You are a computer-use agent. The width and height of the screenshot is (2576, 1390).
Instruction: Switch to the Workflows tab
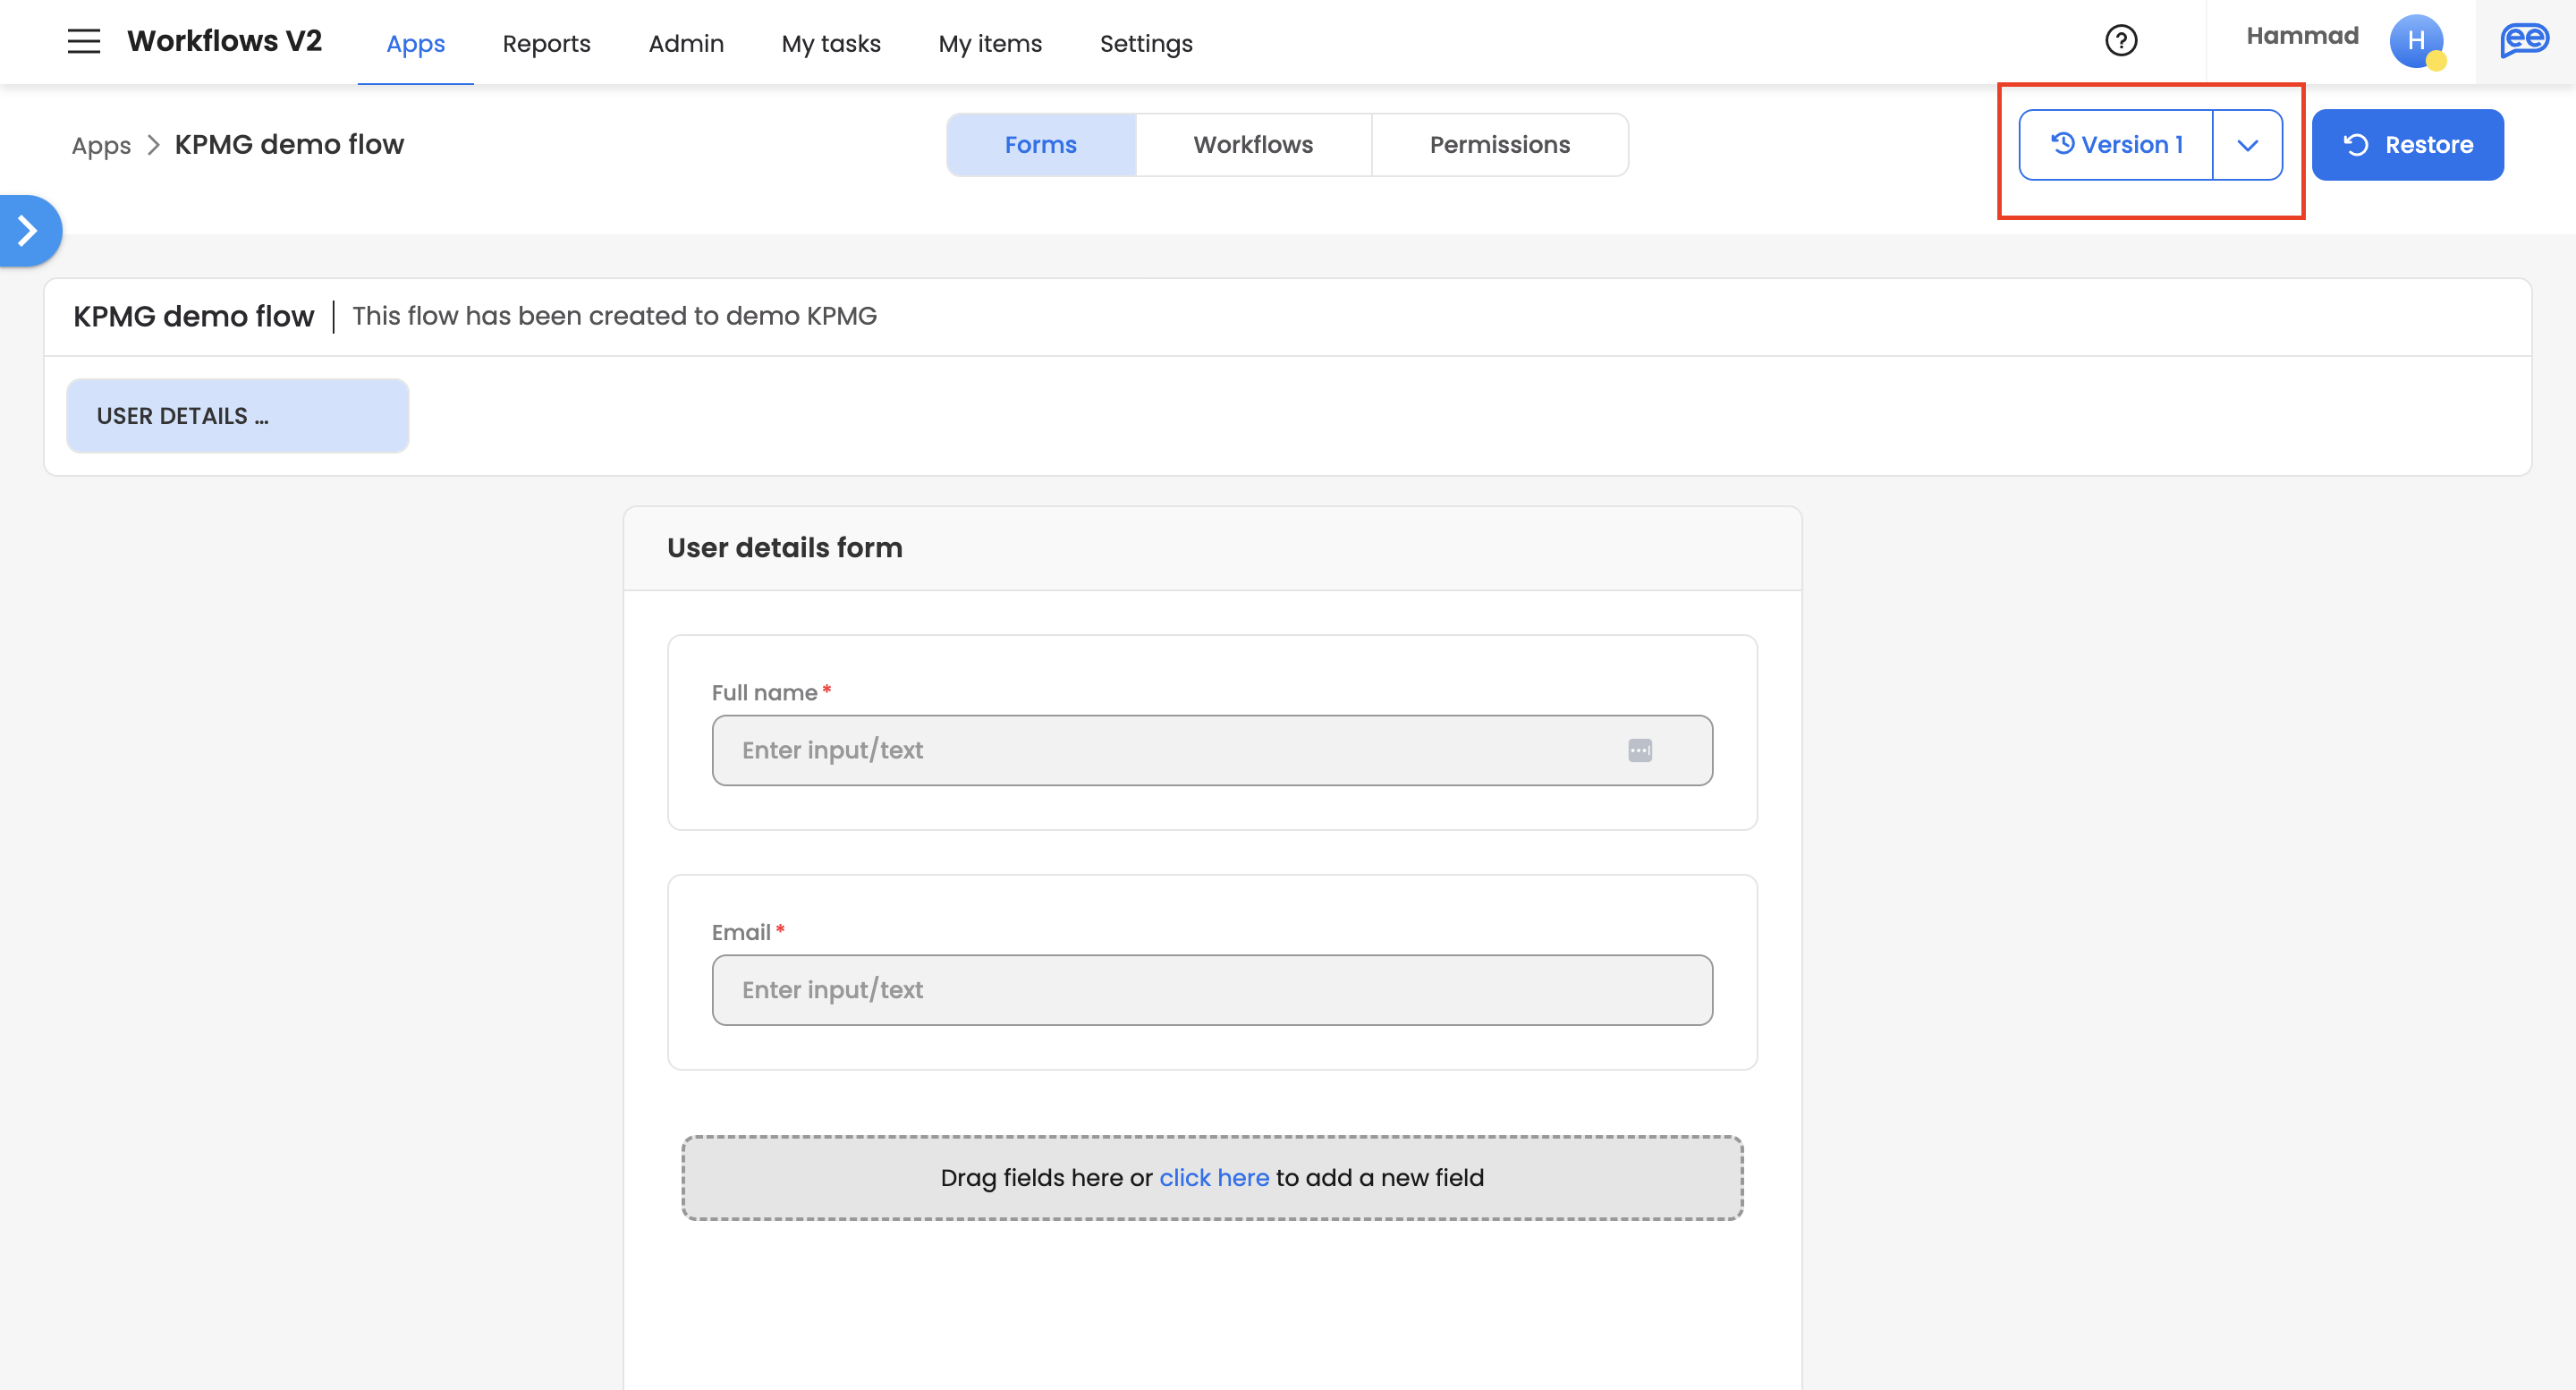[x=1253, y=145]
